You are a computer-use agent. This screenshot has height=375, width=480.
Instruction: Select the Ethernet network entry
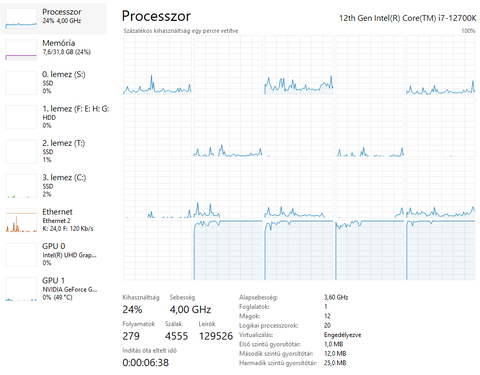[54, 220]
